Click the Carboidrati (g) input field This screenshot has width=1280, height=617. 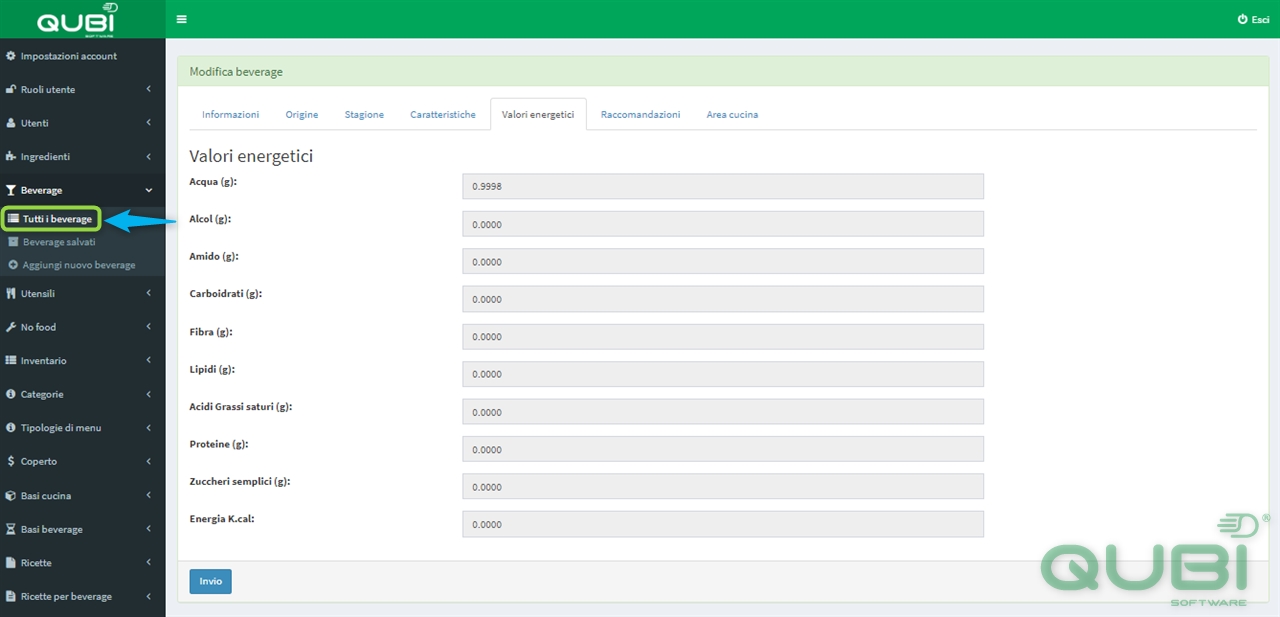tap(723, 299)
